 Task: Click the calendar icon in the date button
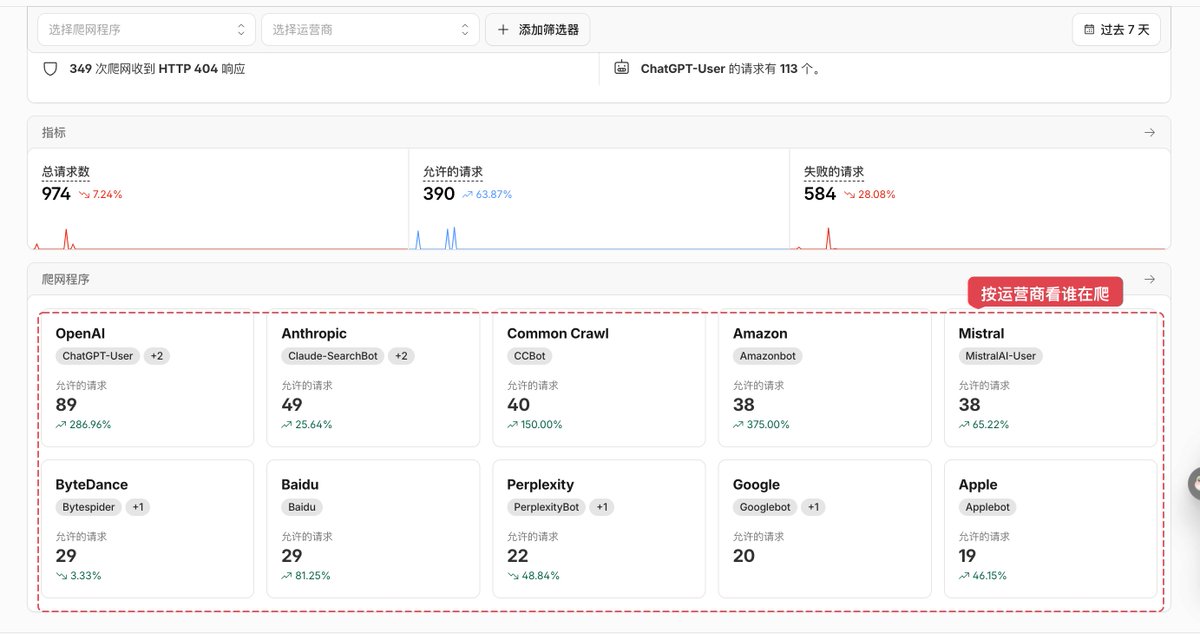tap(1089, 30)
